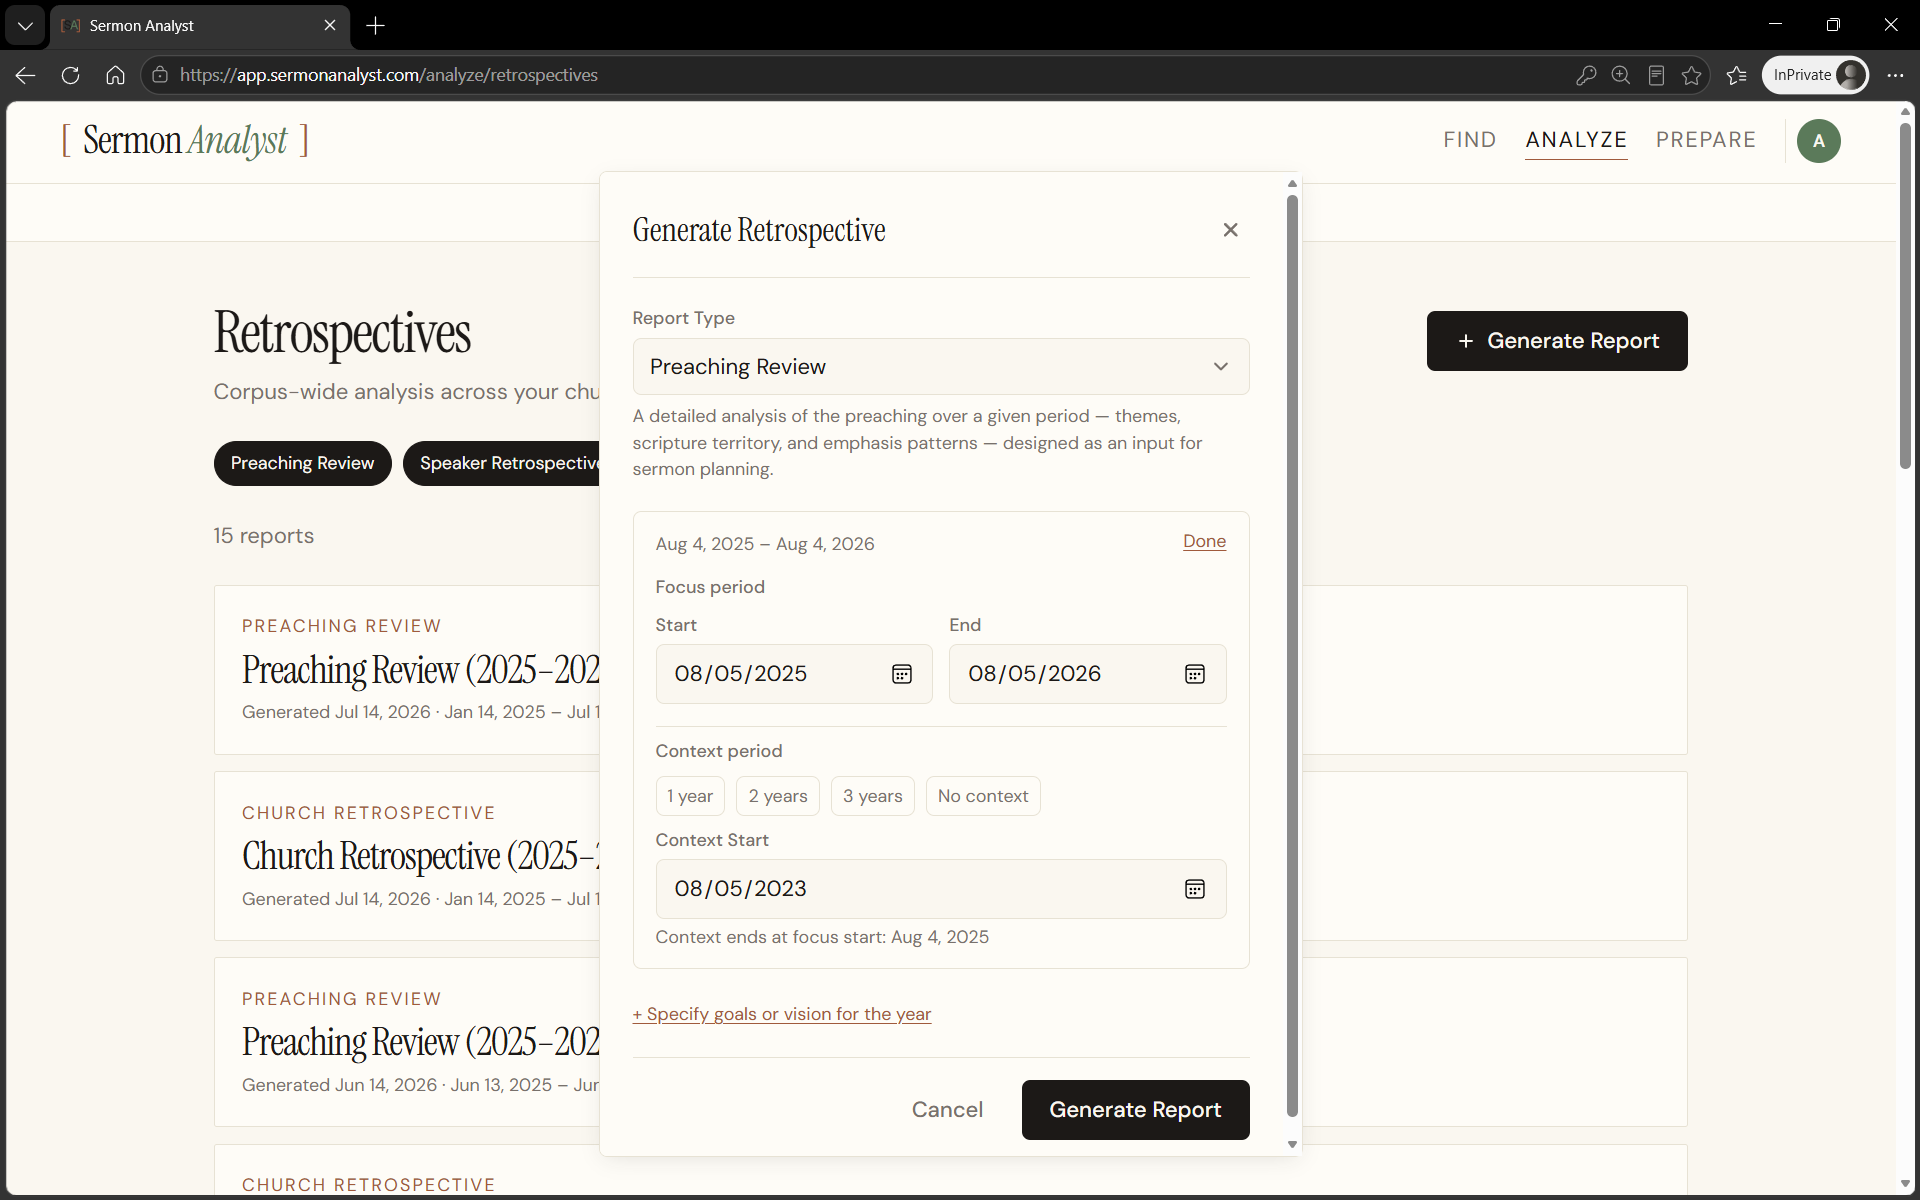
Task: Filter by Speaker Retrospective pill
Action: point(502,464)
